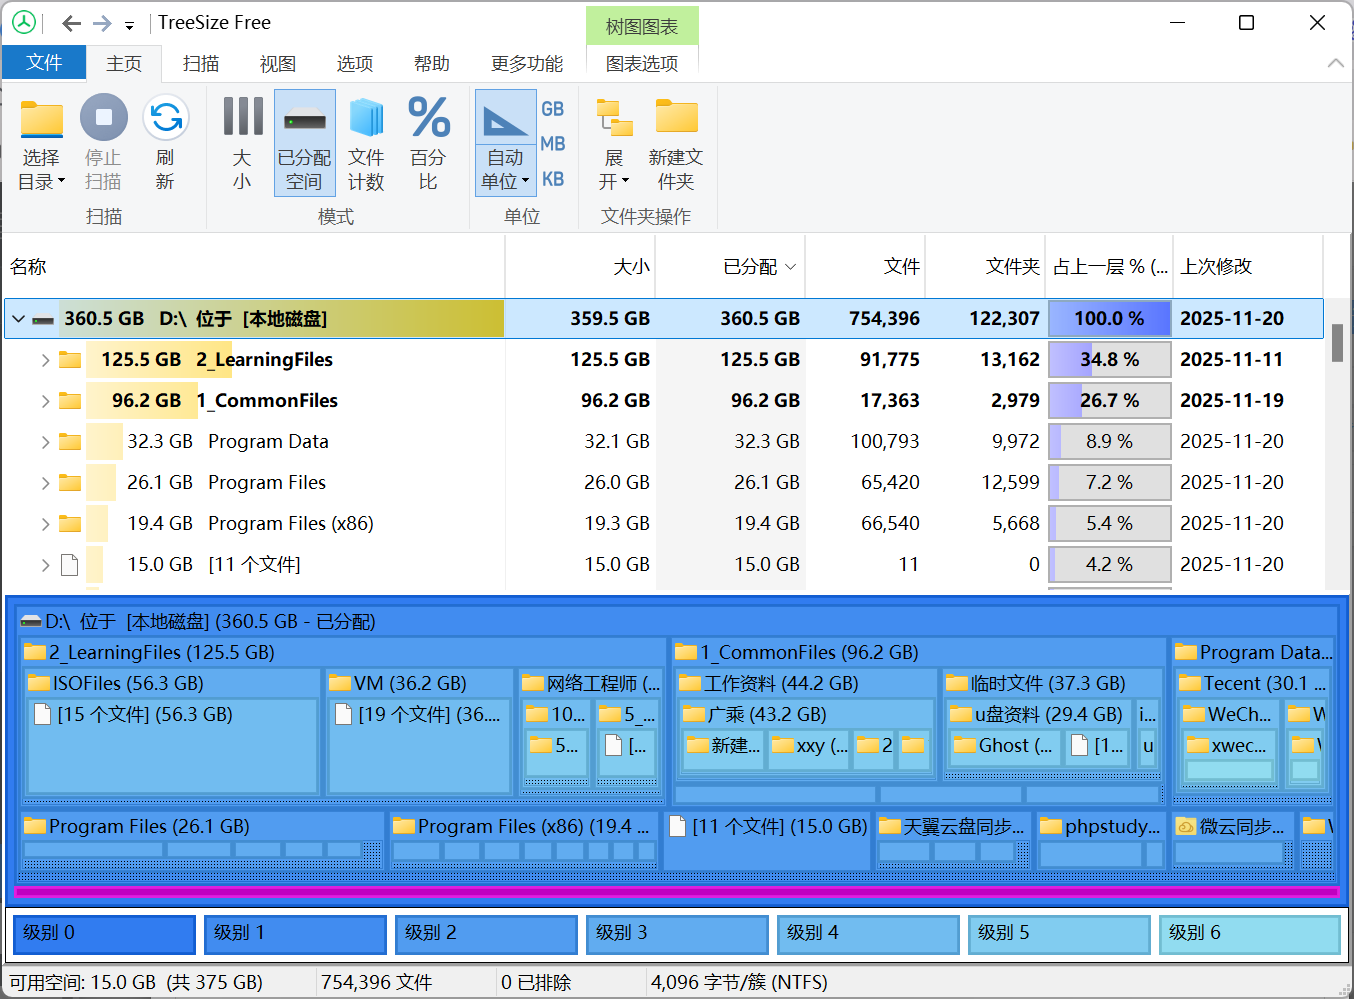Select File Count (文件计数) mode
Viewport: 1354px width, 999px height.
tap(366, 120)
